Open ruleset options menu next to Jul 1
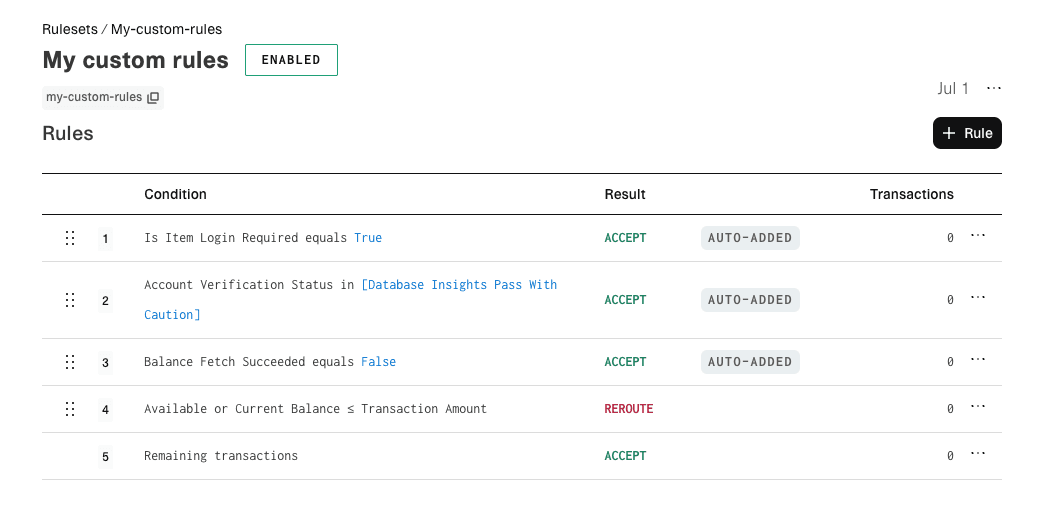The width and height of the screenshot is (1050, 515). pos(994,88)
